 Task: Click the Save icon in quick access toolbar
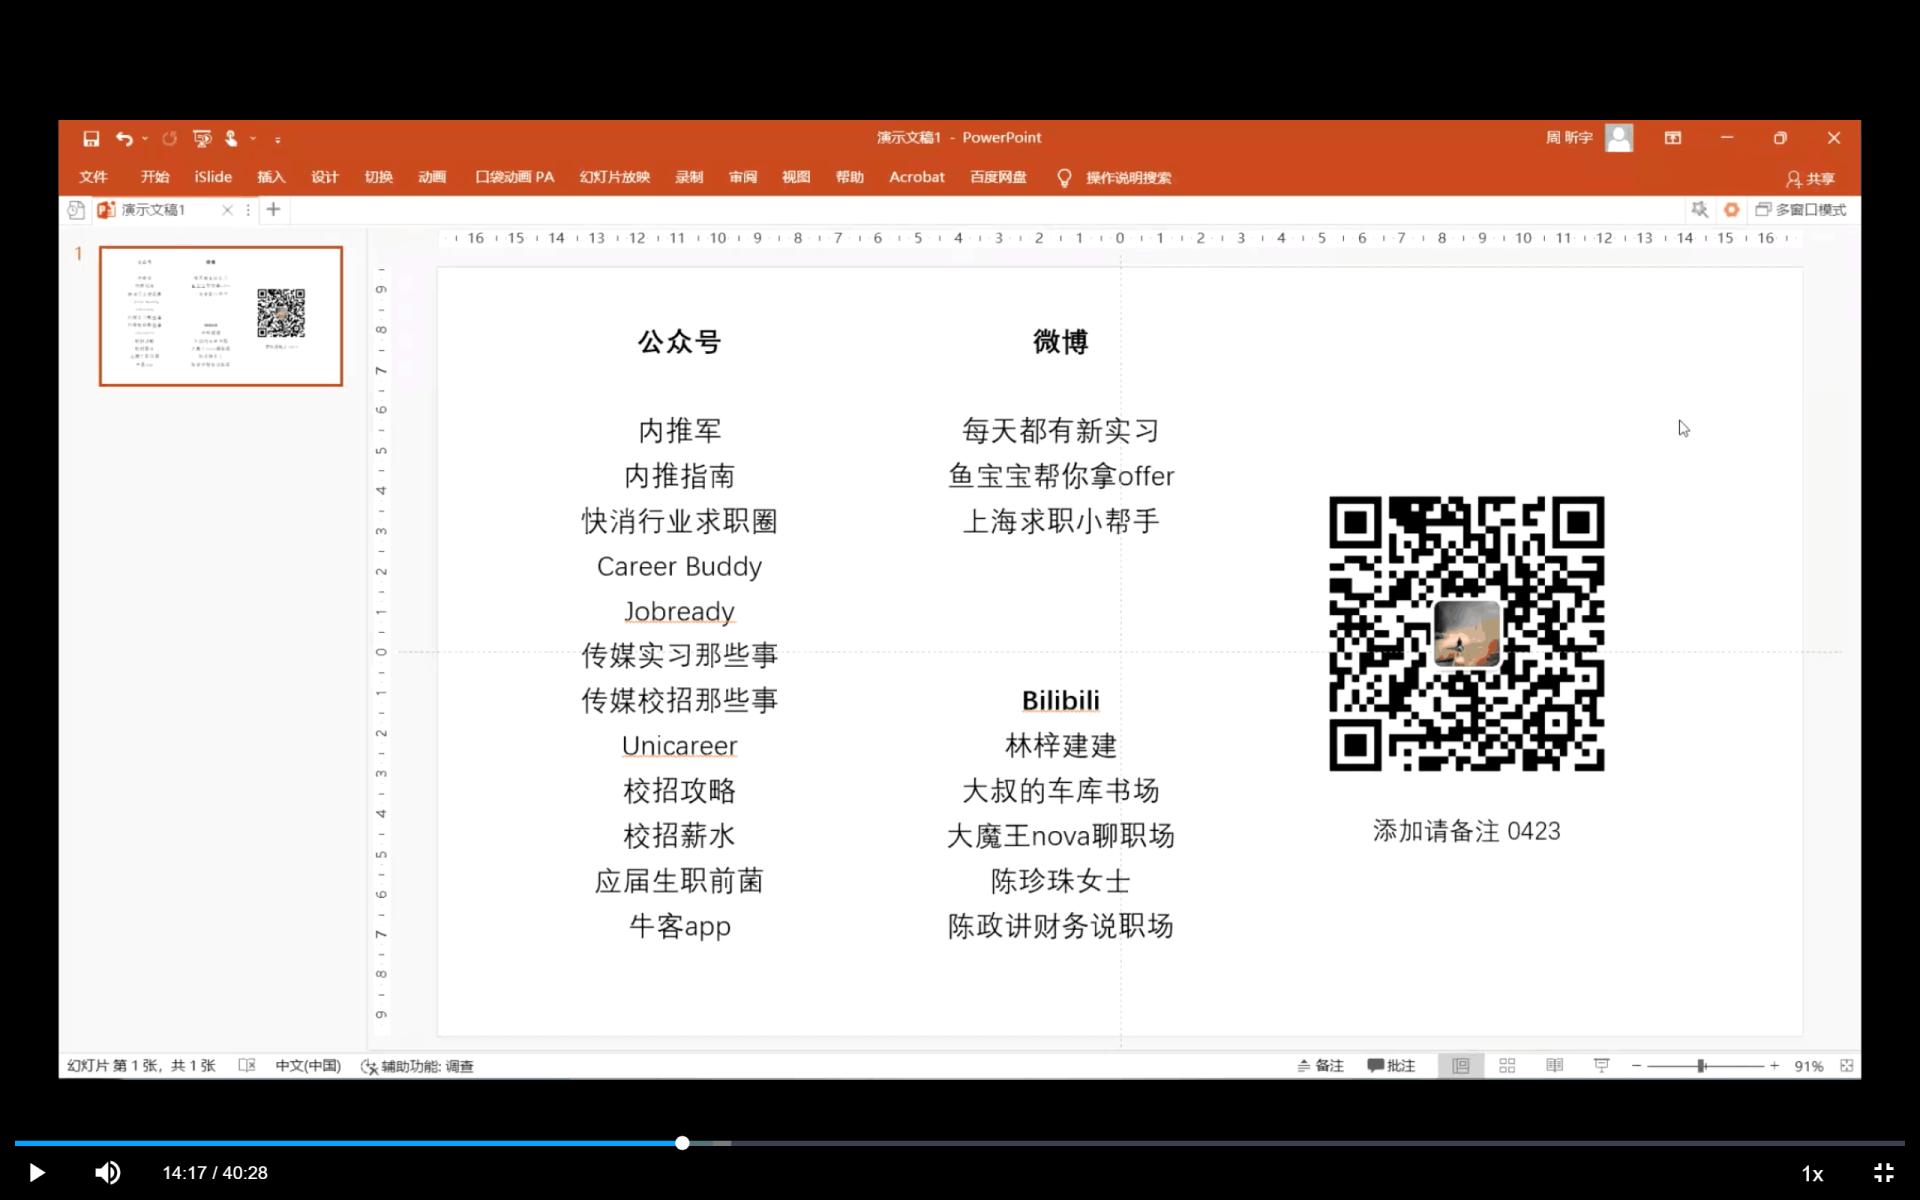click(91, 139)
